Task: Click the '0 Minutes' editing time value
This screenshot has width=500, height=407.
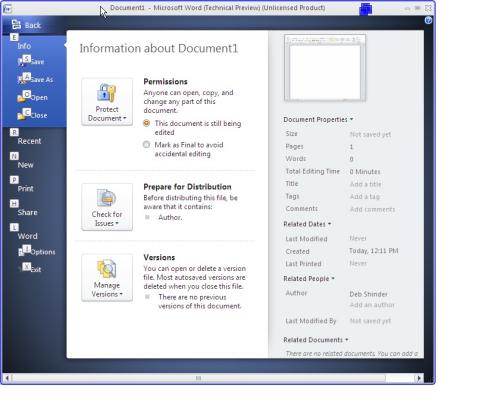Action: tap(365, 172)
